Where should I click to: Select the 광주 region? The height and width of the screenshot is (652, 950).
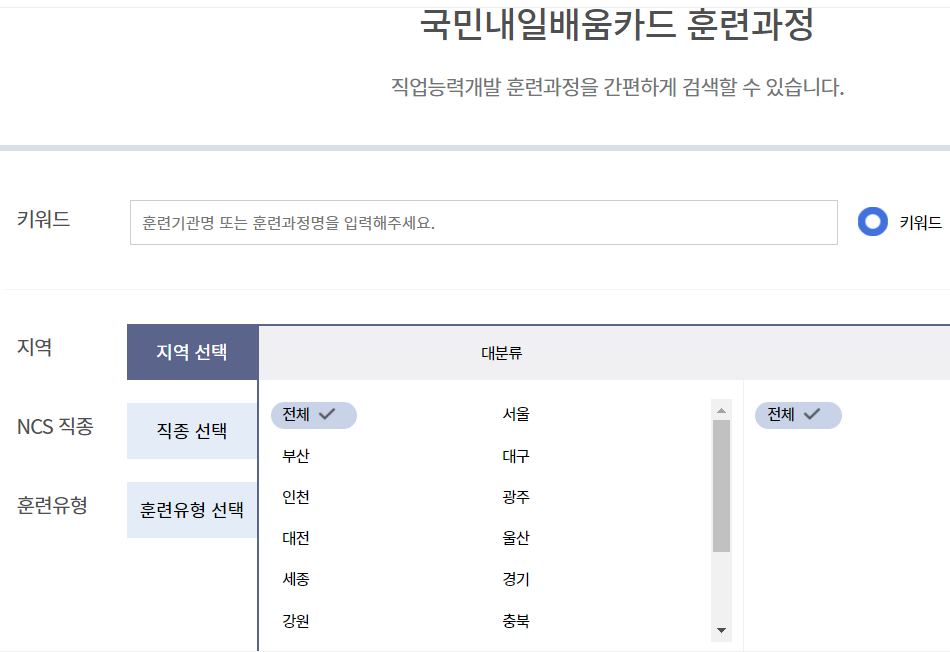click(516, 497)
